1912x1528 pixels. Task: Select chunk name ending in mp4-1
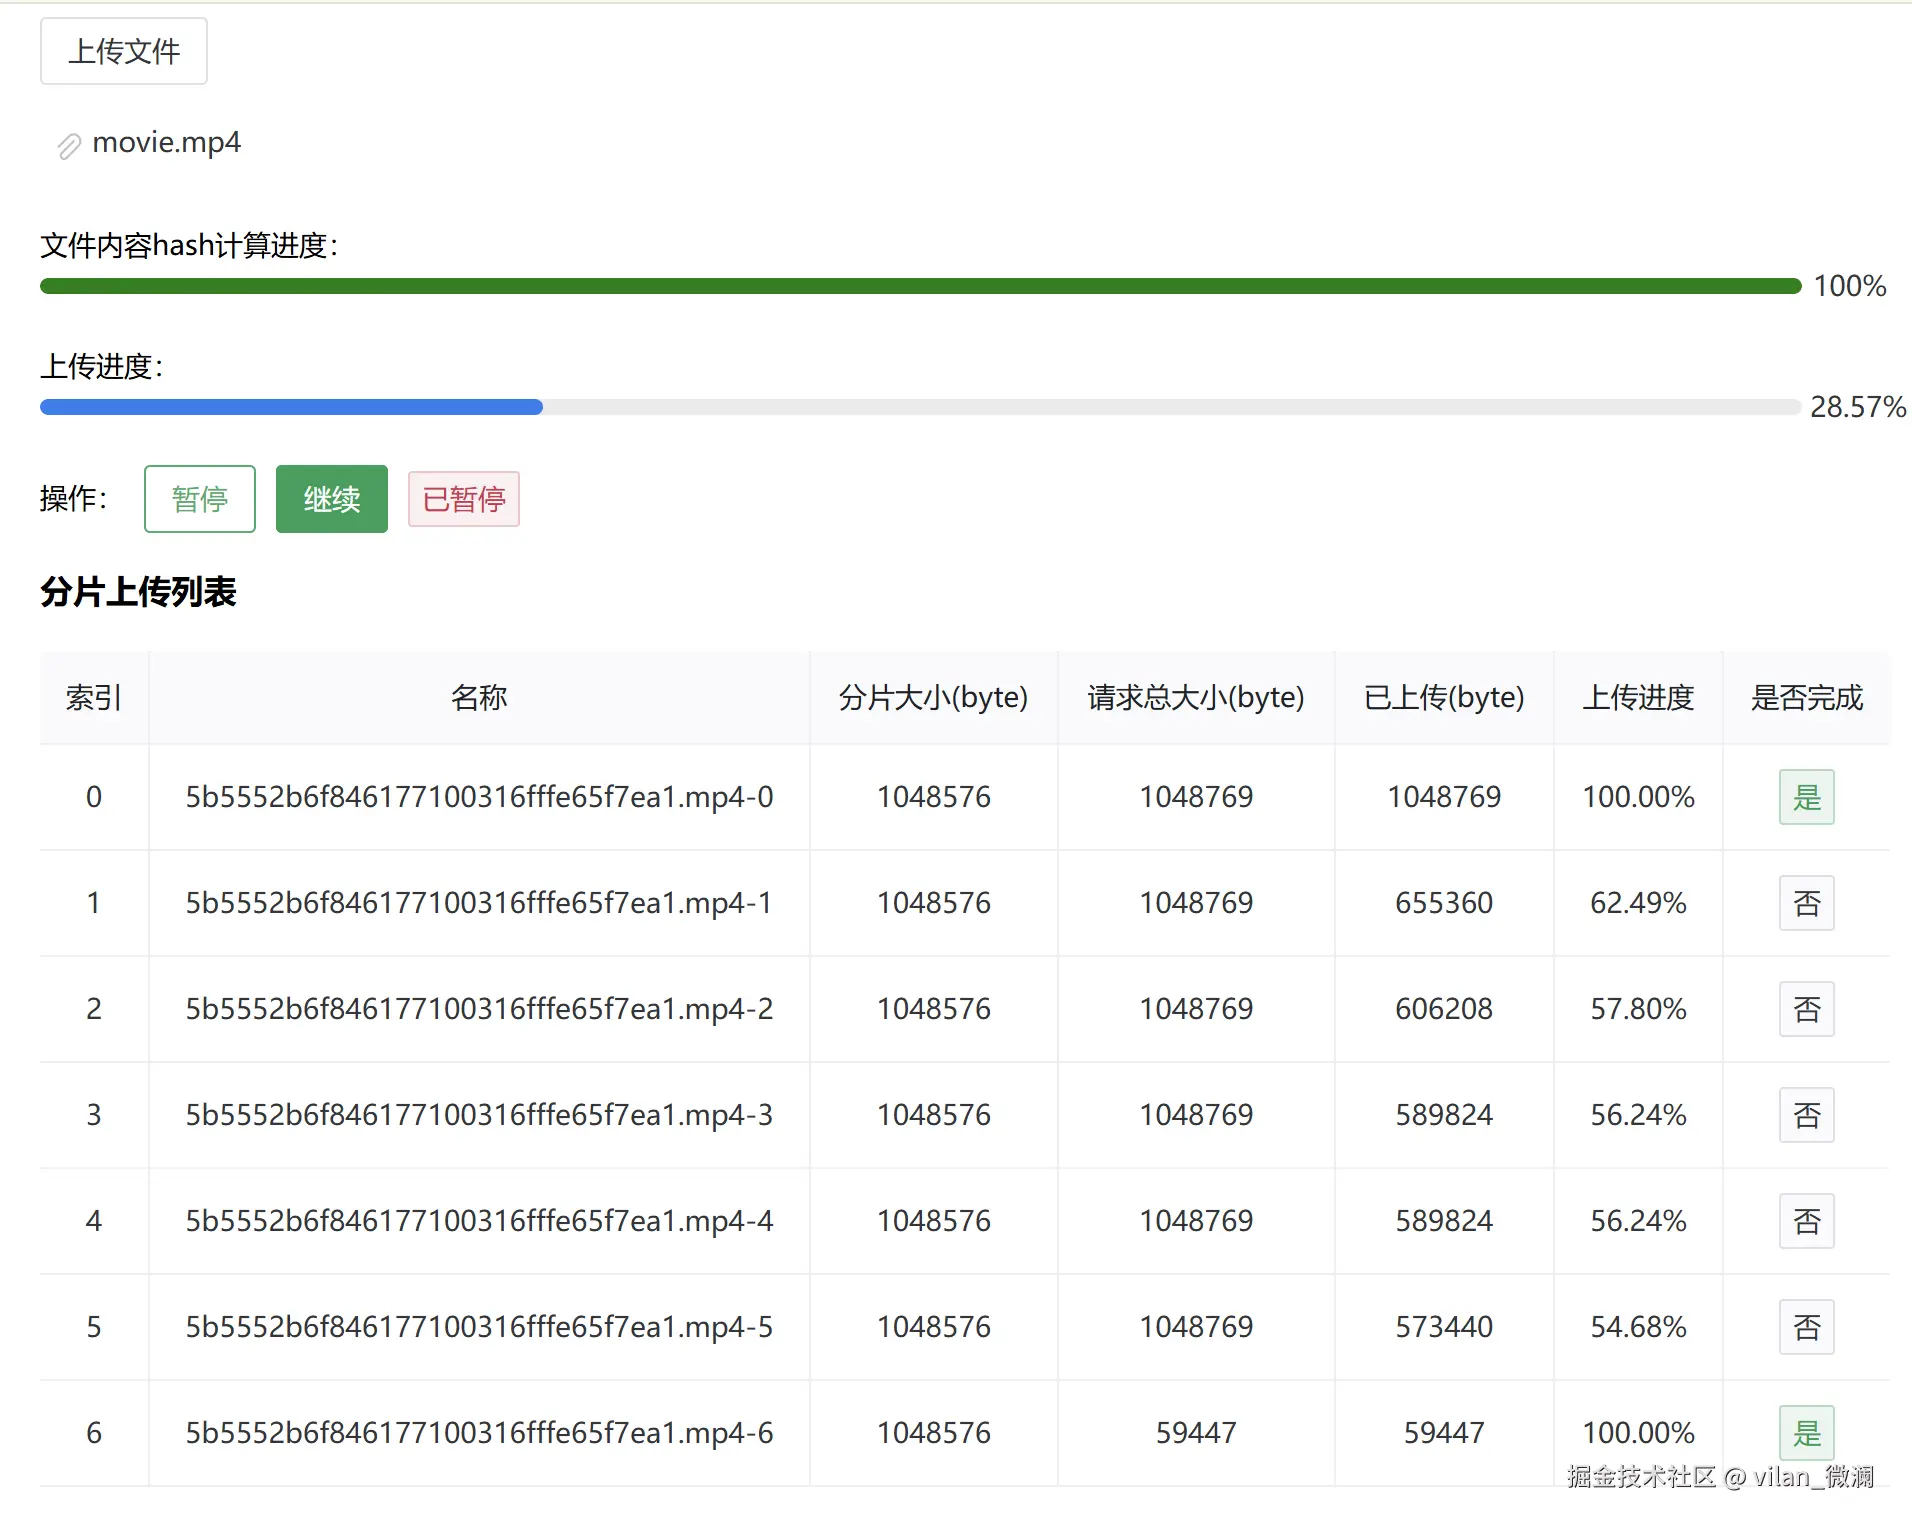[x=479, y=903]
